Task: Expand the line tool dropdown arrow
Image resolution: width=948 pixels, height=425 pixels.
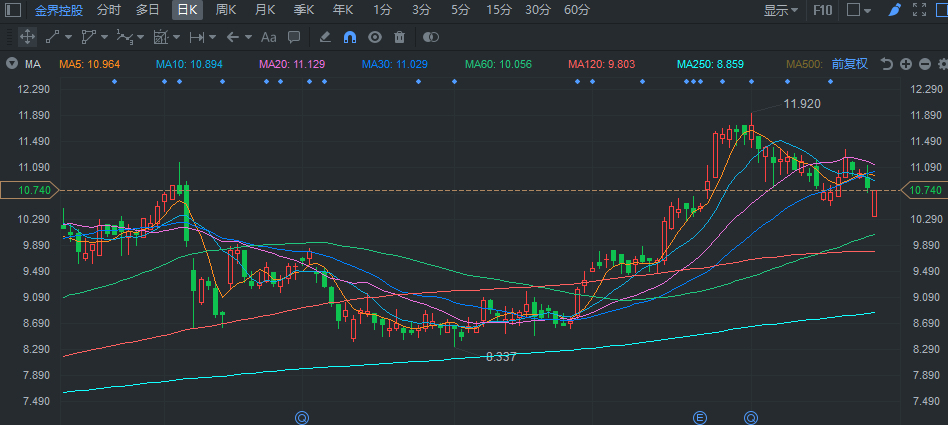Action: (x=68, y=37)
